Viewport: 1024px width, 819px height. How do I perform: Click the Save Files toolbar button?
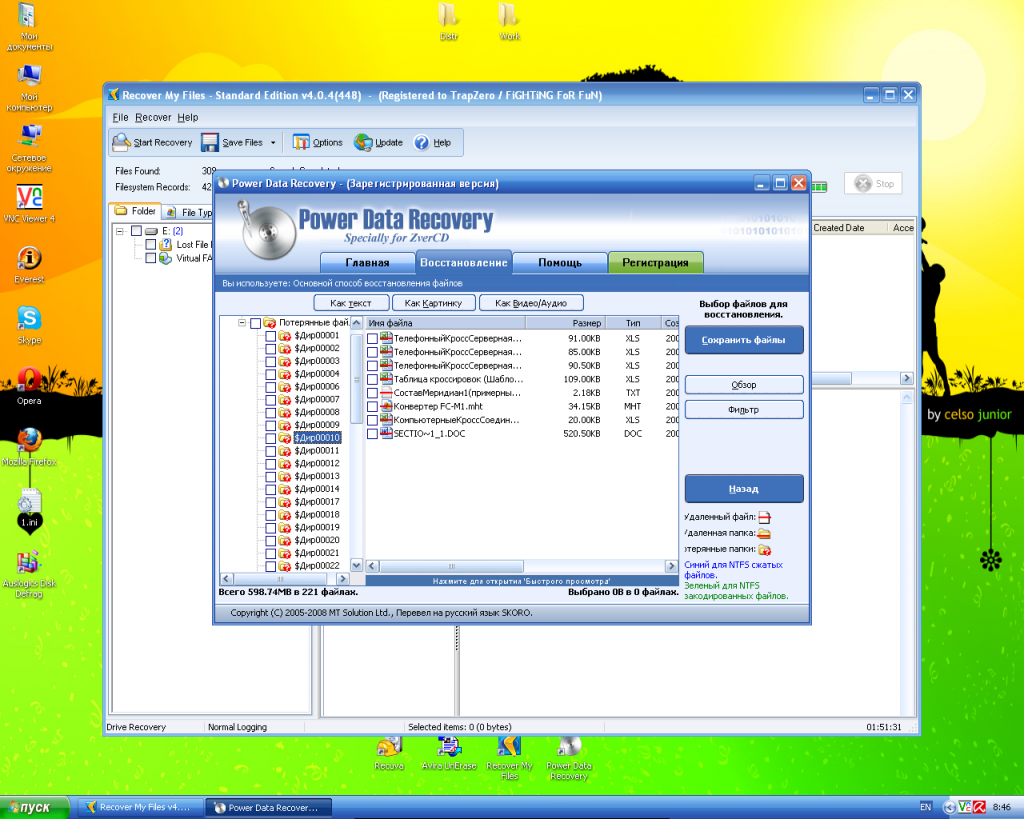click(x=232, y=142)
